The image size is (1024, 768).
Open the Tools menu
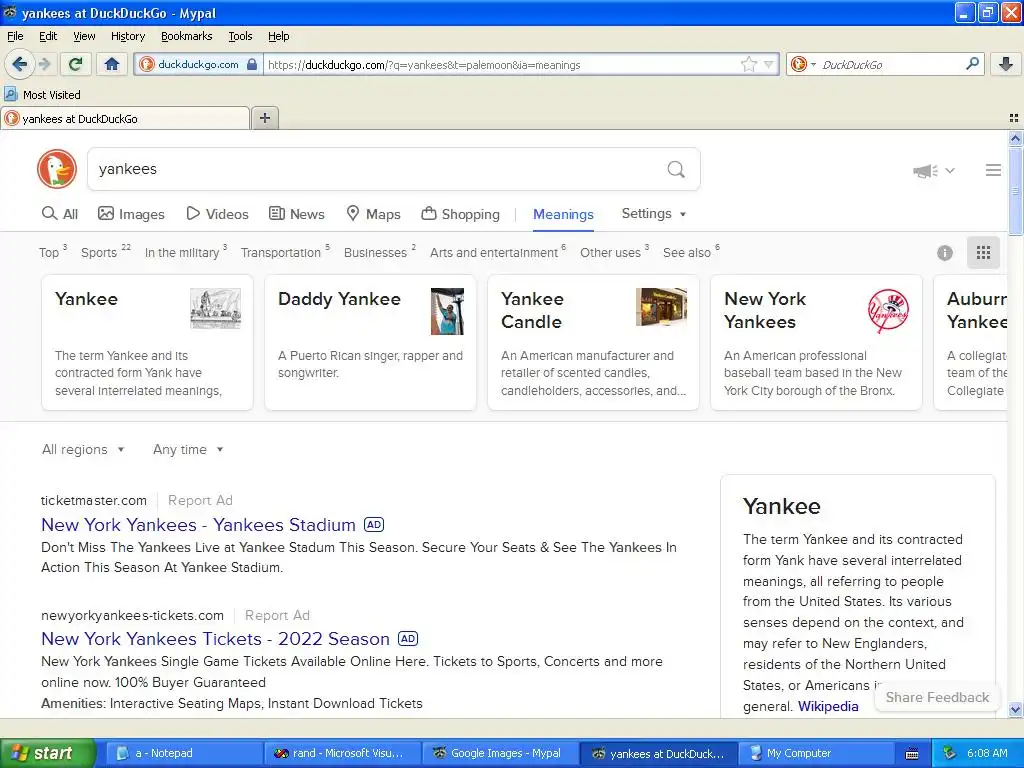[240, 36]
